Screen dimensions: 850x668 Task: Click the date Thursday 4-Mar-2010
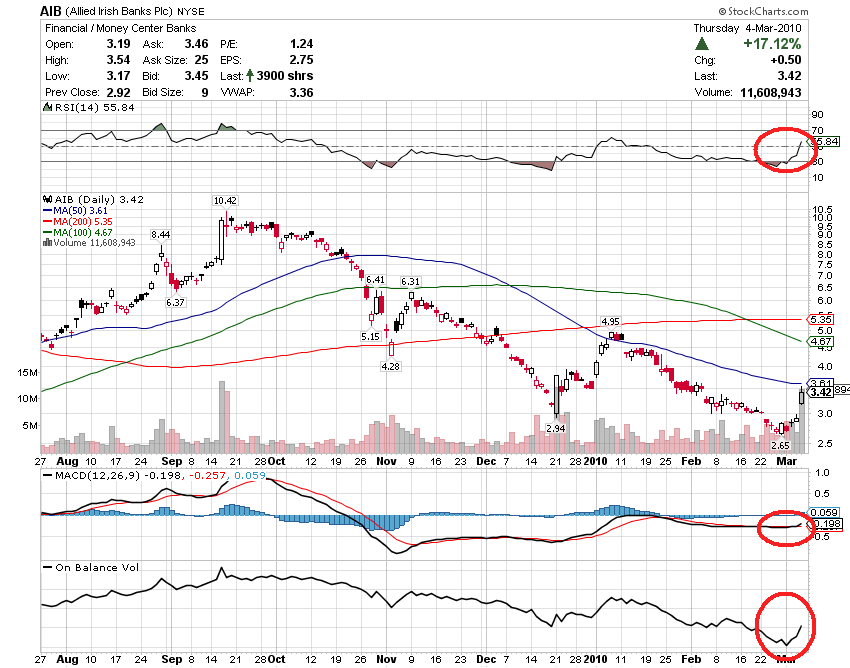[x=747, y=28]
